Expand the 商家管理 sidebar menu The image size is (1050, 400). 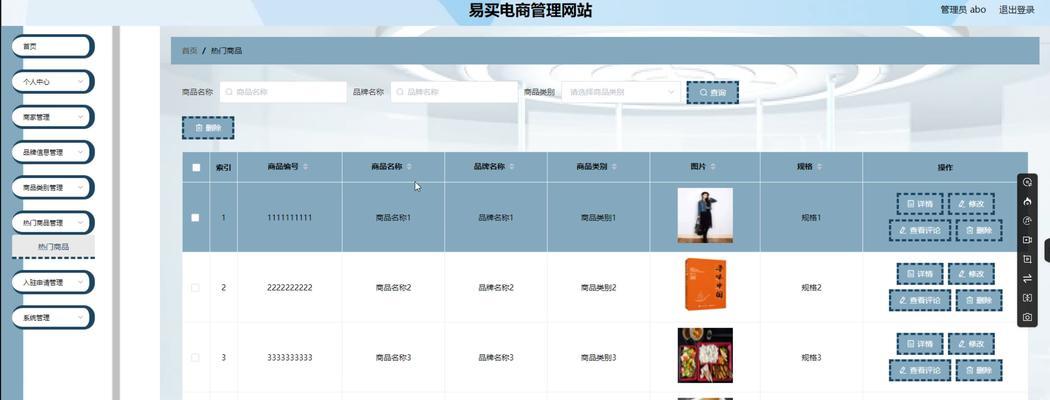(x=52, y=117)
